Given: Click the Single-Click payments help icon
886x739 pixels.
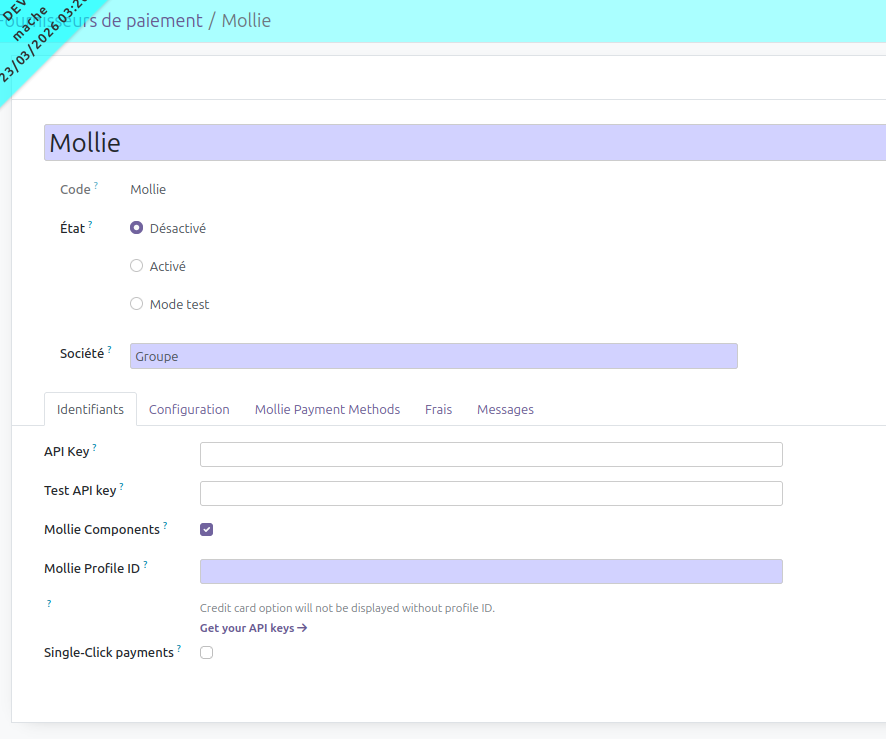Looking at the screenshot, I should (x=179, y=649).
